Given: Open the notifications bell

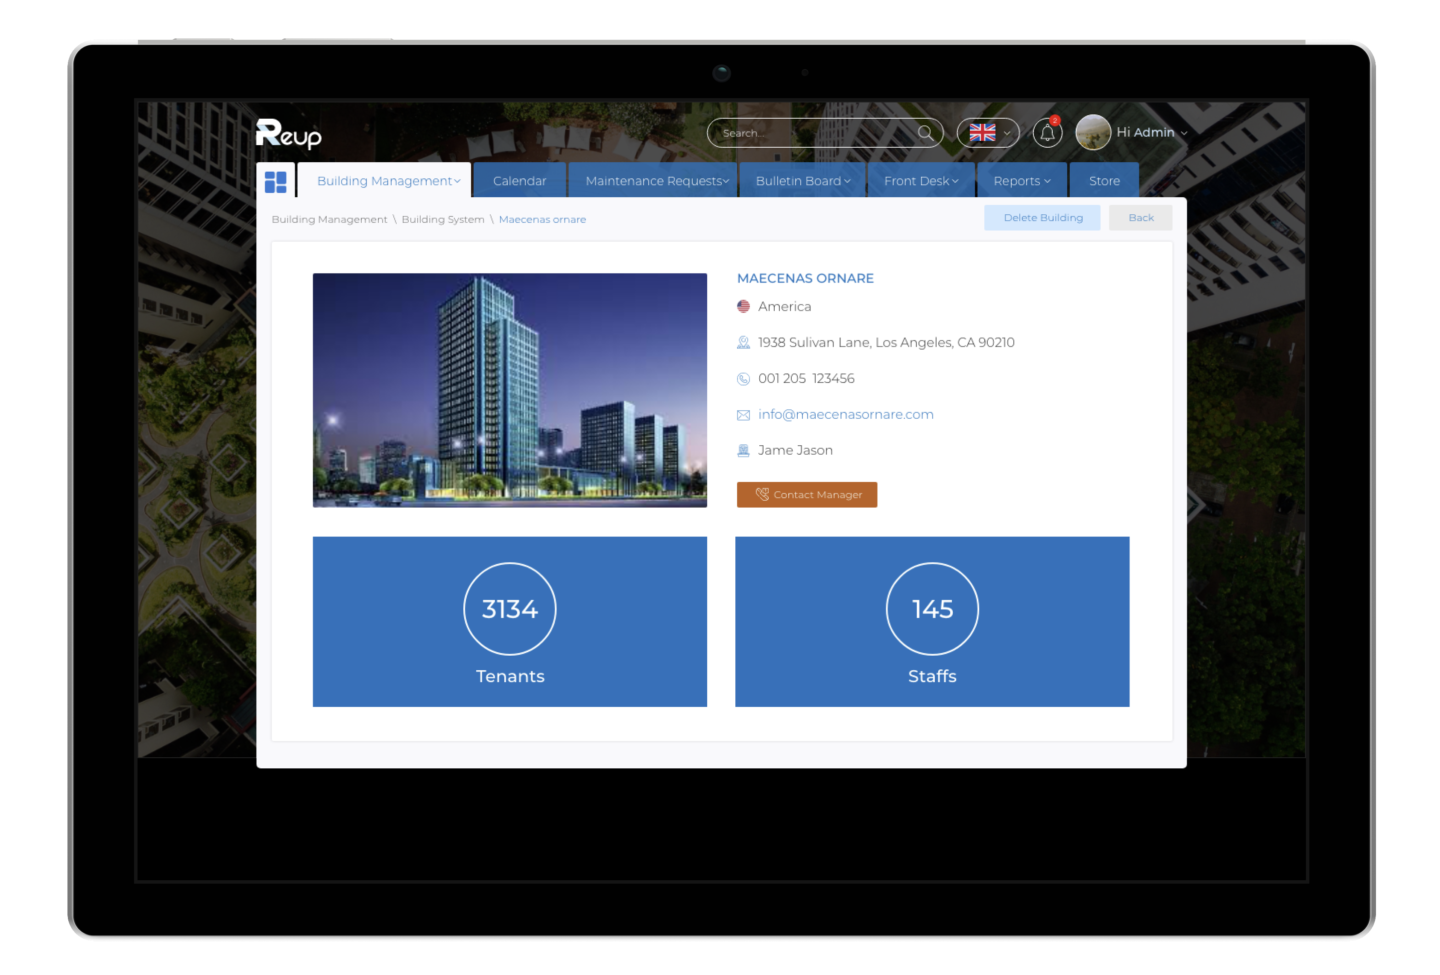Looking at the screenshot, I should click(x=1047, y=133).
